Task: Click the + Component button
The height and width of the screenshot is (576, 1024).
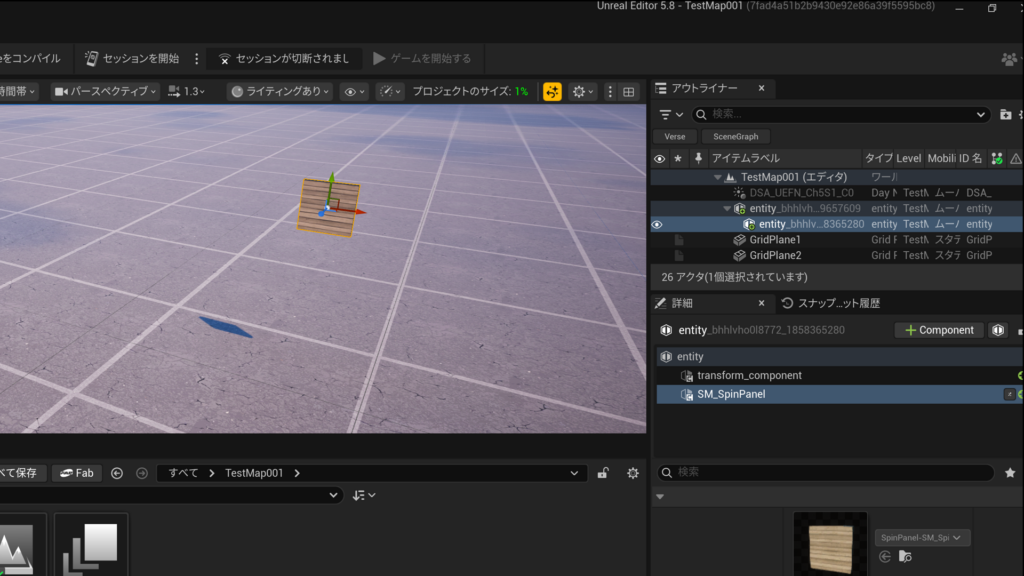Action: 938,330
